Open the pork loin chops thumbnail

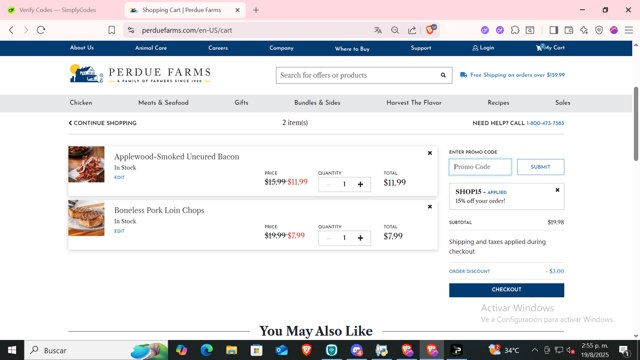[x=86, y=218]
